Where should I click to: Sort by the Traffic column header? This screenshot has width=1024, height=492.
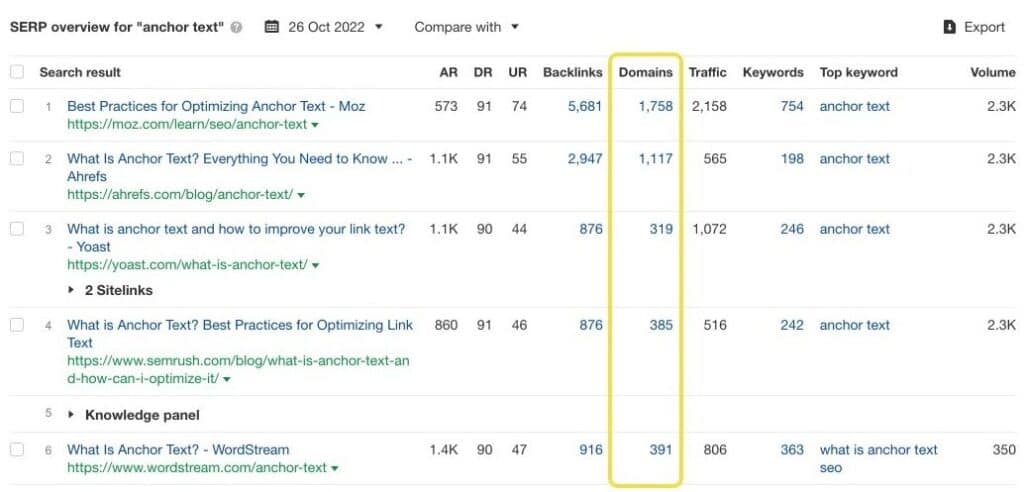coord(708,72)
